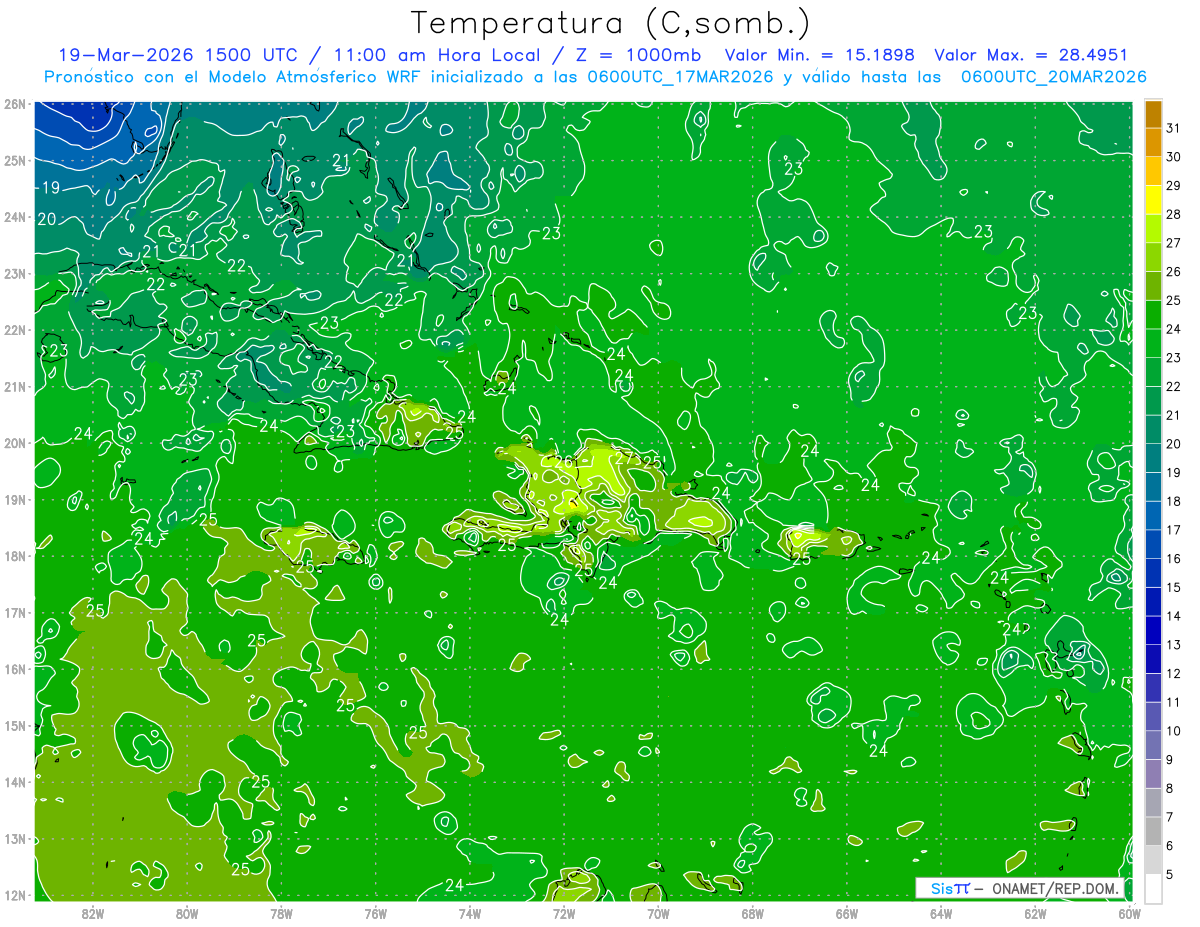The width and height of the screenshot is (1200, 927).
Task: Click the gray color band between 6 and 7
Action: pos(1153,832)
